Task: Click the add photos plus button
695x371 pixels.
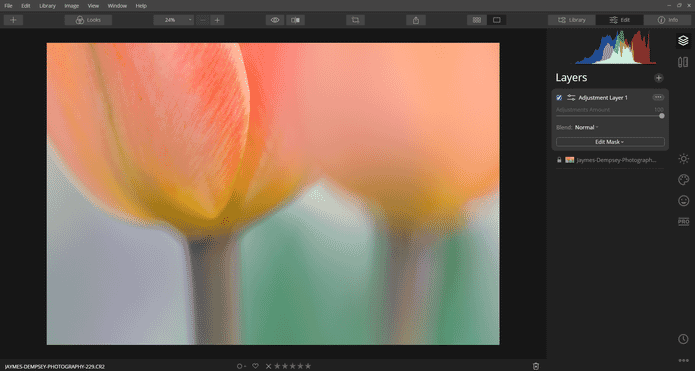Action: (13, 20)
